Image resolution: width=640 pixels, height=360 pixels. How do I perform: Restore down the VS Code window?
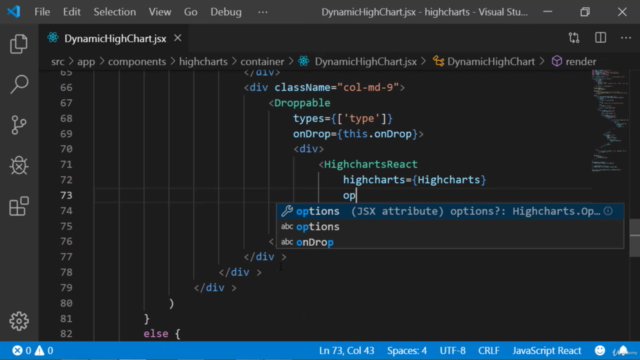tap(585, 12)
